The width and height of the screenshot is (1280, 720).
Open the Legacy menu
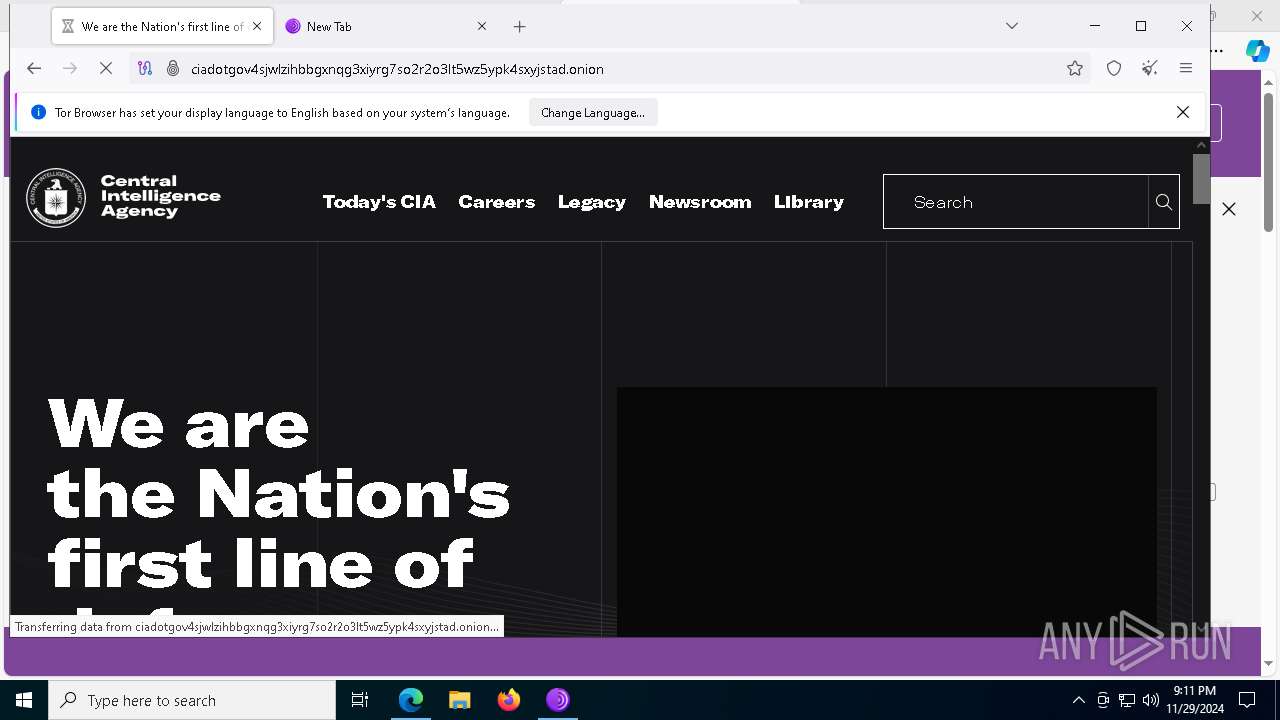pyautogui.click(x=592, y=202)
